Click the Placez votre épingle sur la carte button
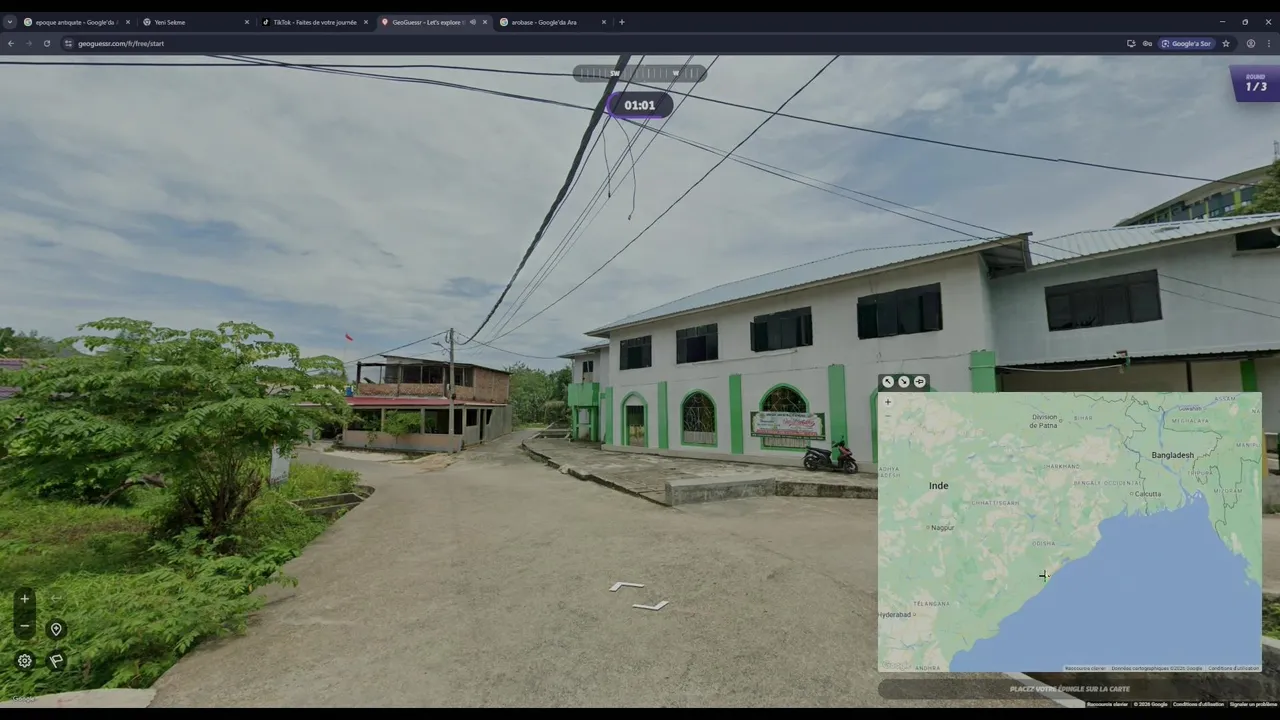 point(1070,689)
